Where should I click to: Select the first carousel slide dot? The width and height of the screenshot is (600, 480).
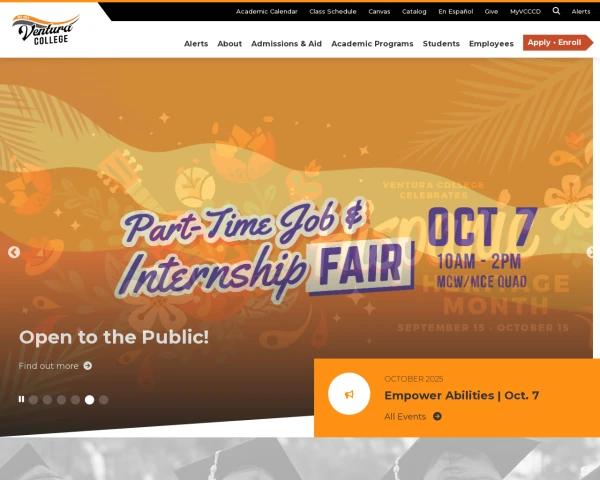coord(33,400)
